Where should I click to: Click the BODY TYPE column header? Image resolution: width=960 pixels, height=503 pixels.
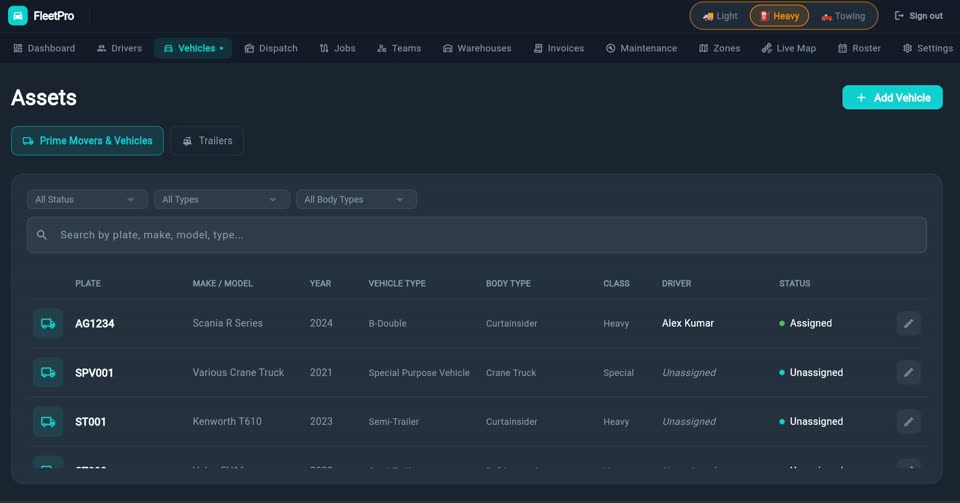pyautogui.click(x=508, y=283)
